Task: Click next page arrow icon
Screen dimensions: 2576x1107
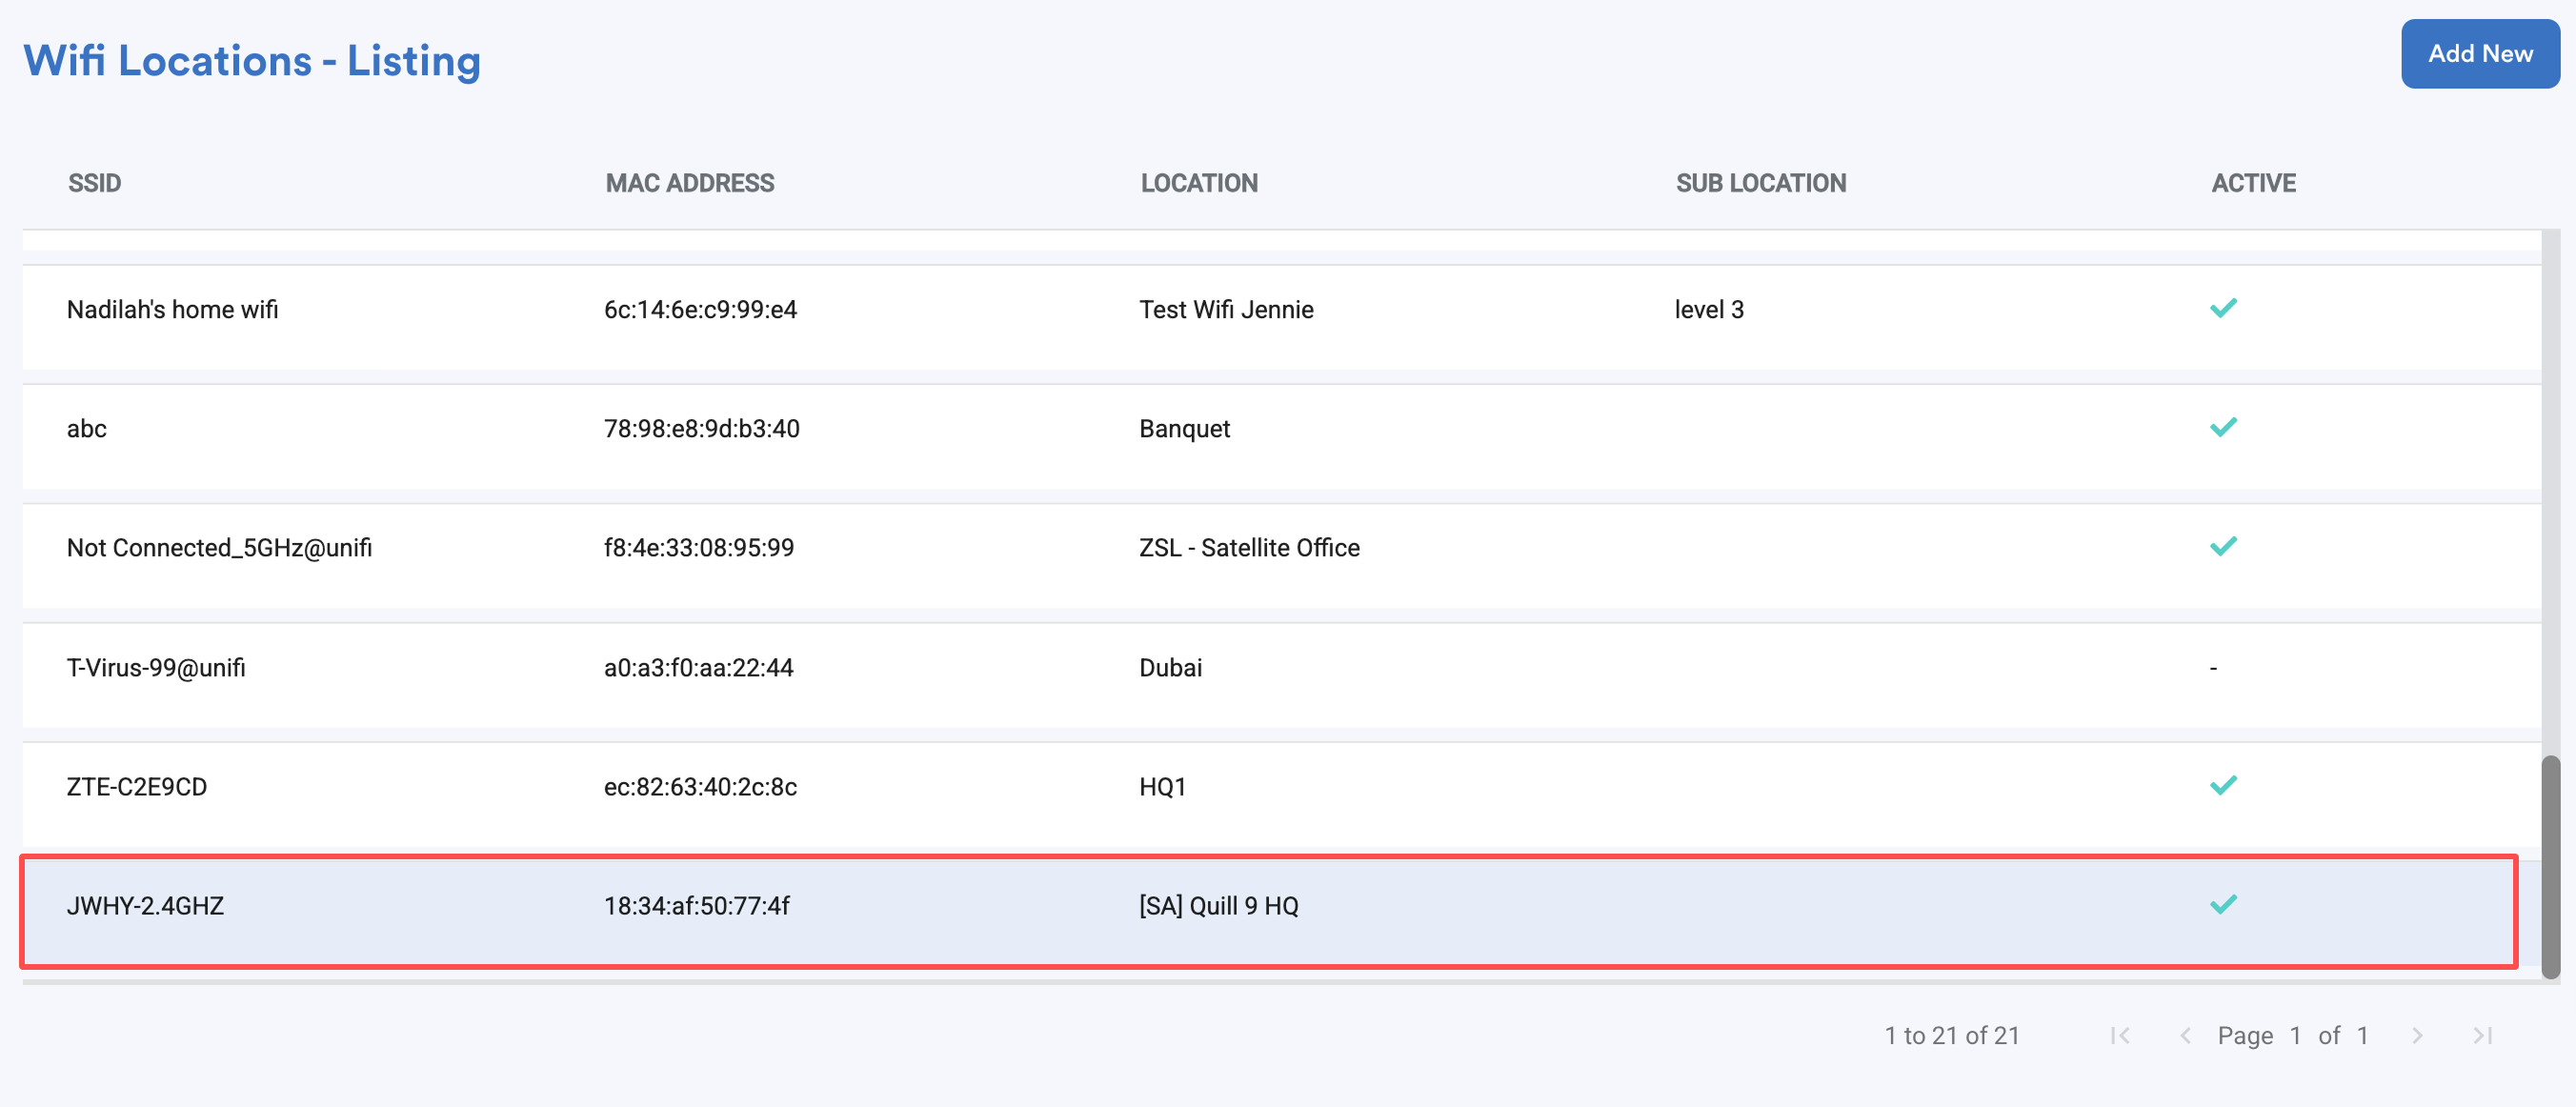Action: coord(2416,1035)
